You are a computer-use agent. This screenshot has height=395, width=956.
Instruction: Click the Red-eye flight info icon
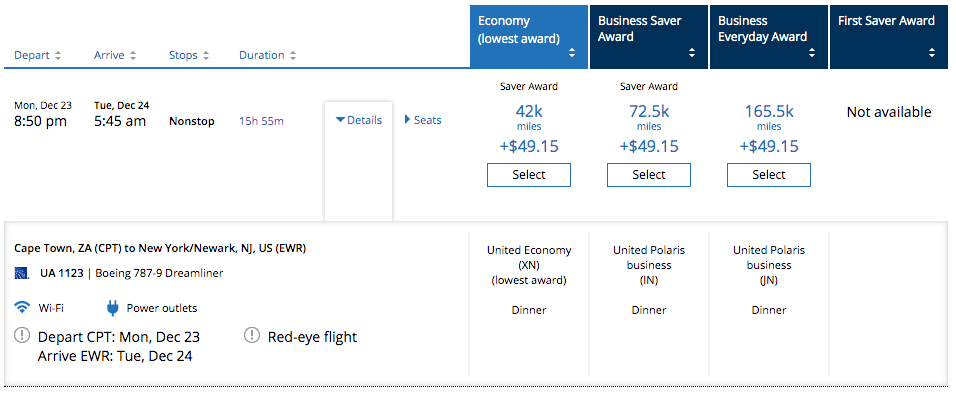pos(252,335)
